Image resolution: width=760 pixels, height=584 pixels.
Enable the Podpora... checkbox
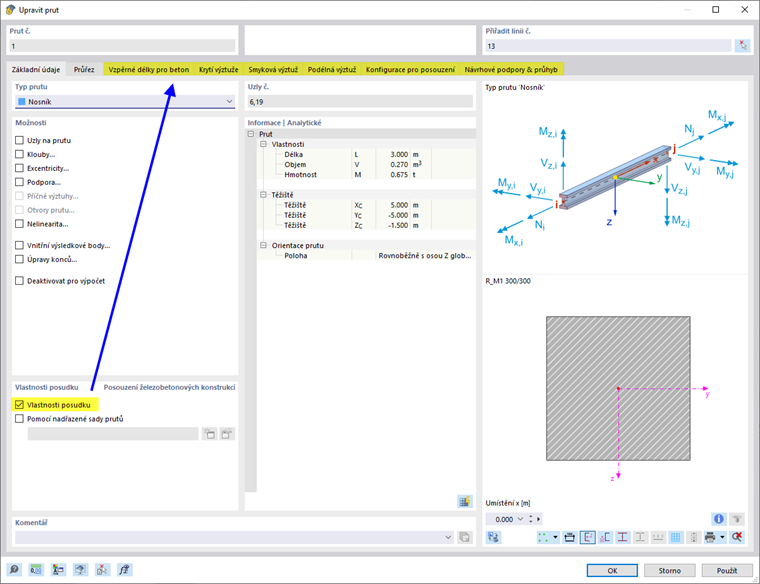19,182
